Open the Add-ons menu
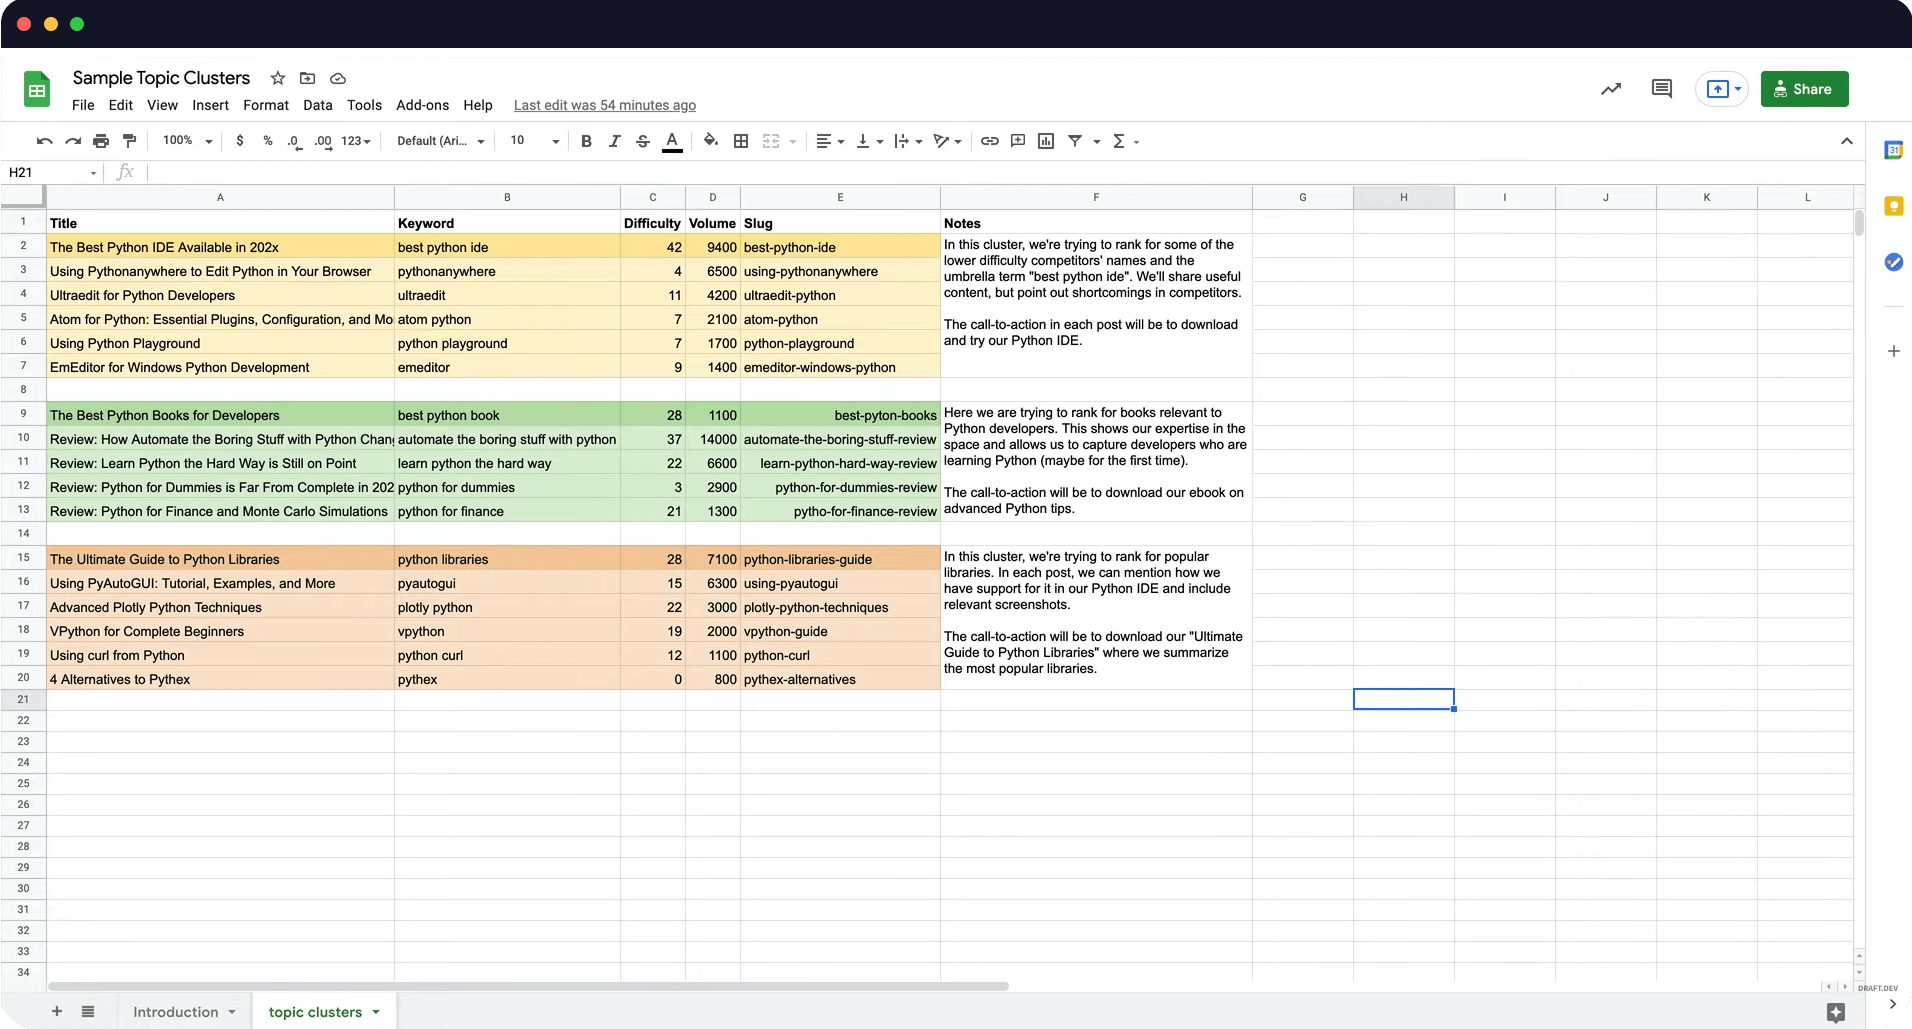The image size is (1912, 1029). pos(423,105)
